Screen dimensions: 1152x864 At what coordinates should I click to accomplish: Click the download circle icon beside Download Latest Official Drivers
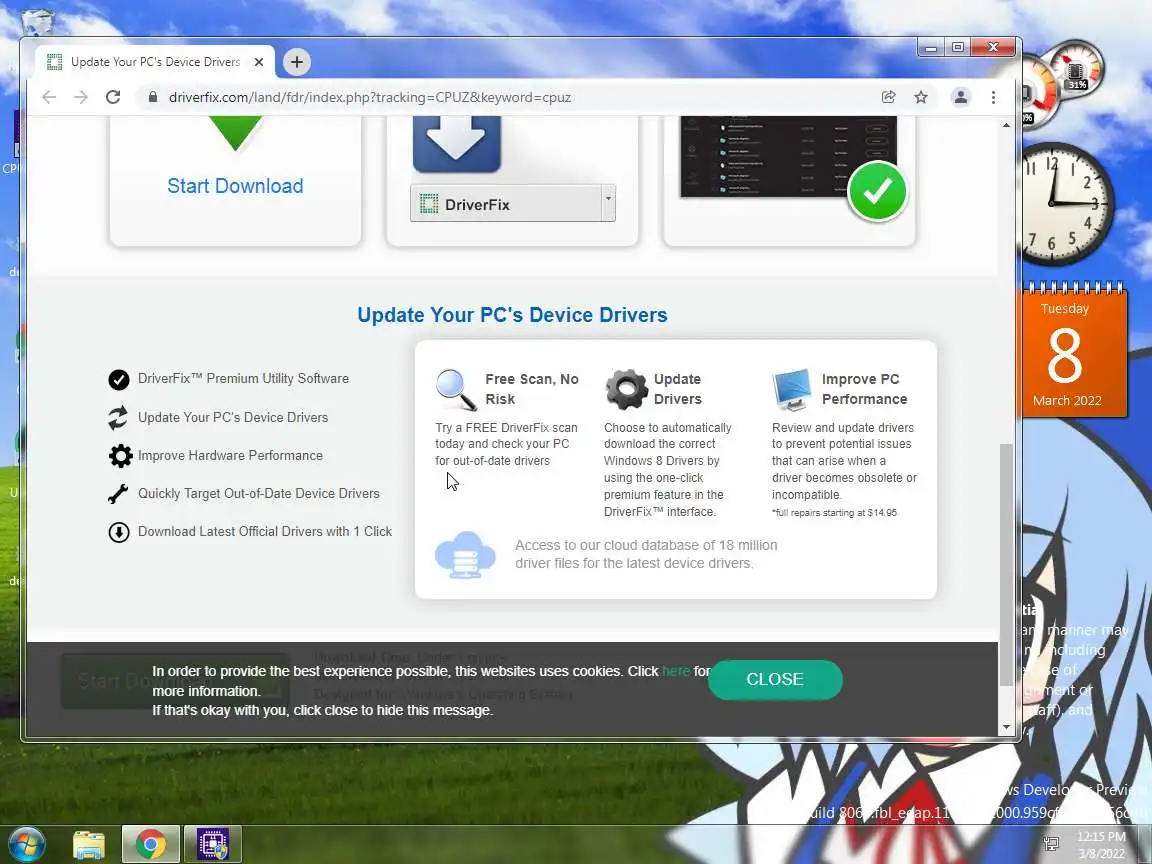(x=119, y=532)
